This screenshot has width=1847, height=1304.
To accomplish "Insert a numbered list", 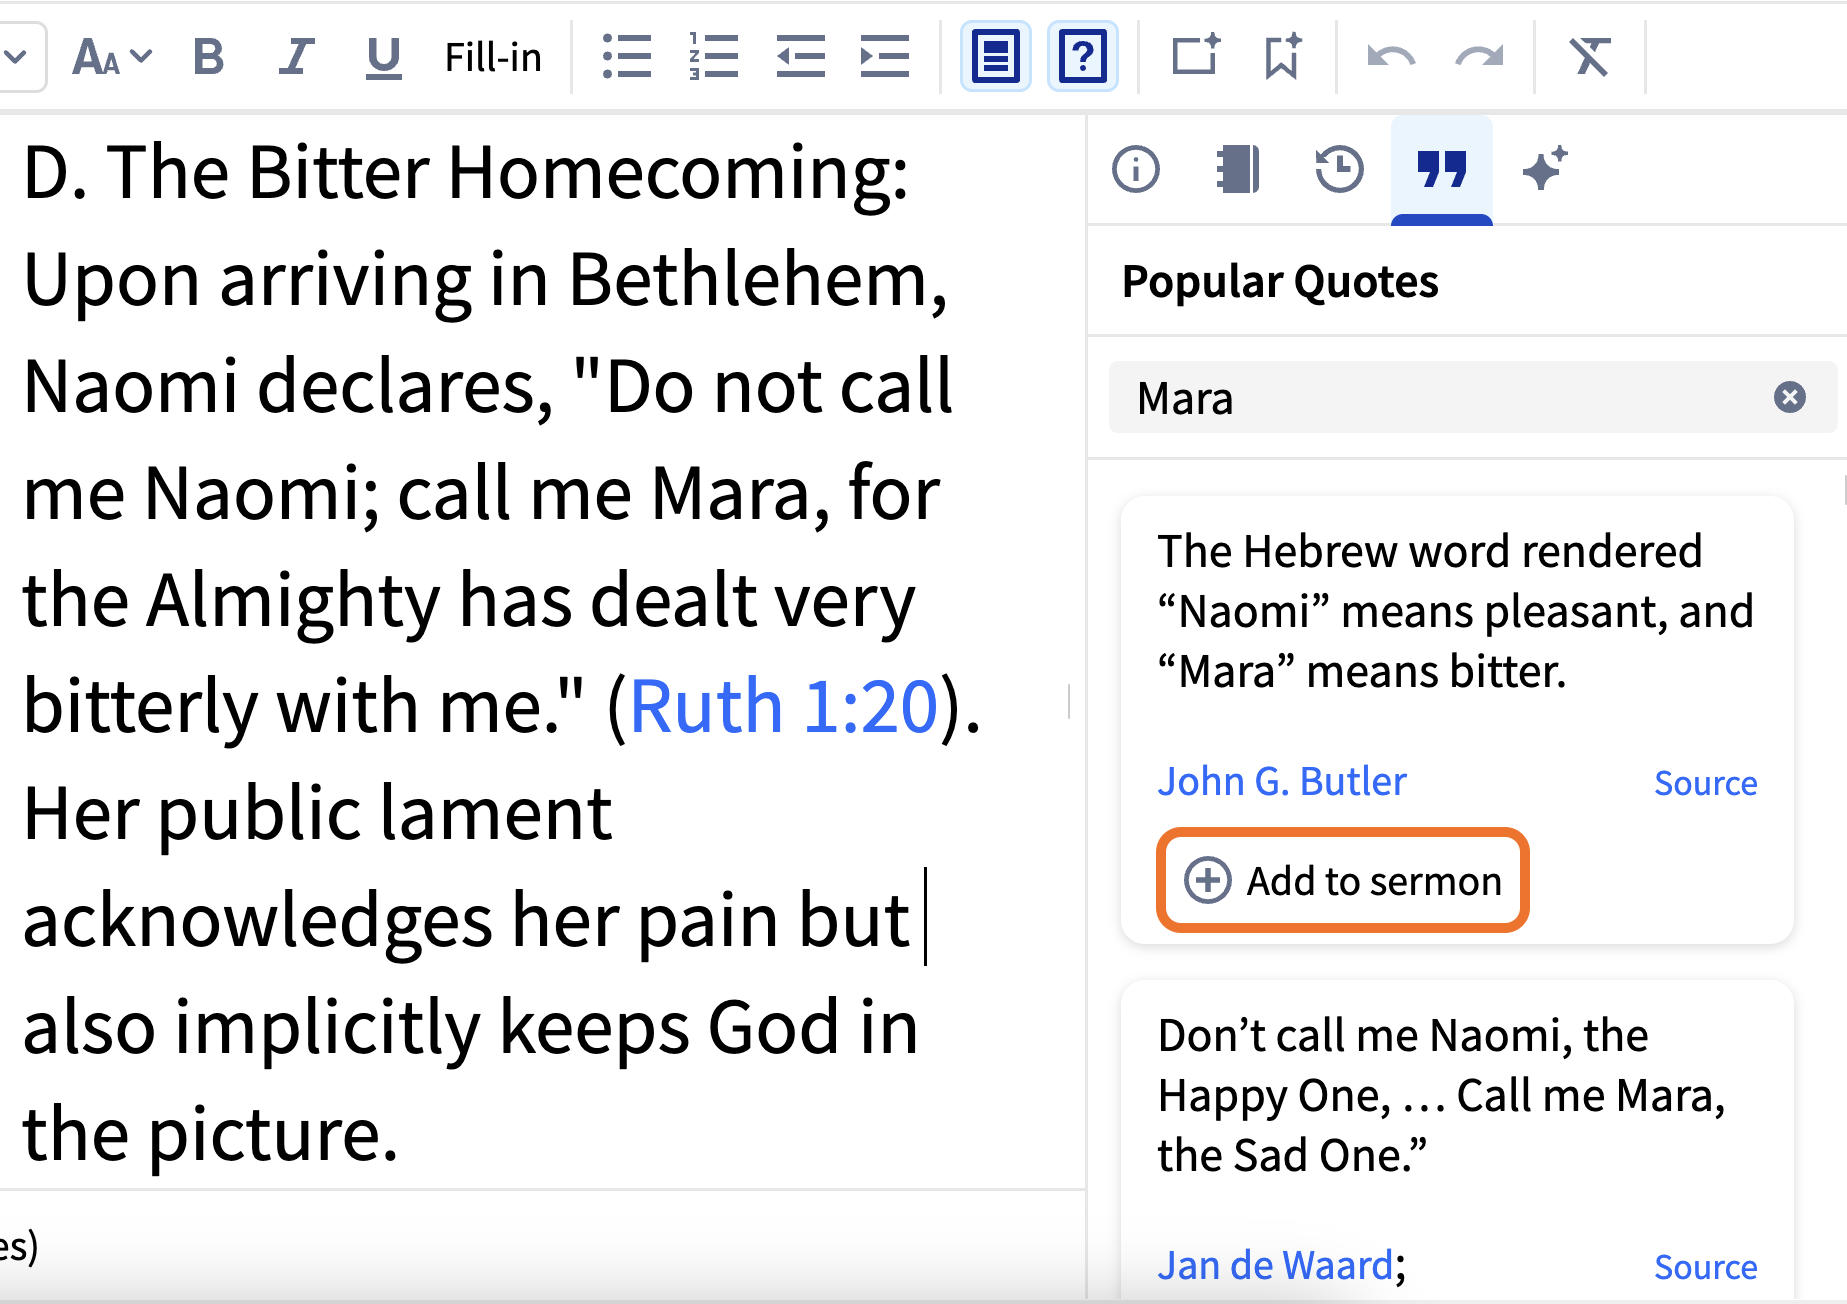I will [x=713, y=57].
